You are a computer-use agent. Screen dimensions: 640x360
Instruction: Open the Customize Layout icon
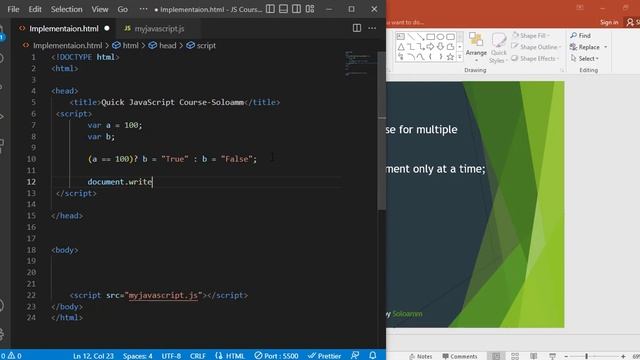point(310,9)
